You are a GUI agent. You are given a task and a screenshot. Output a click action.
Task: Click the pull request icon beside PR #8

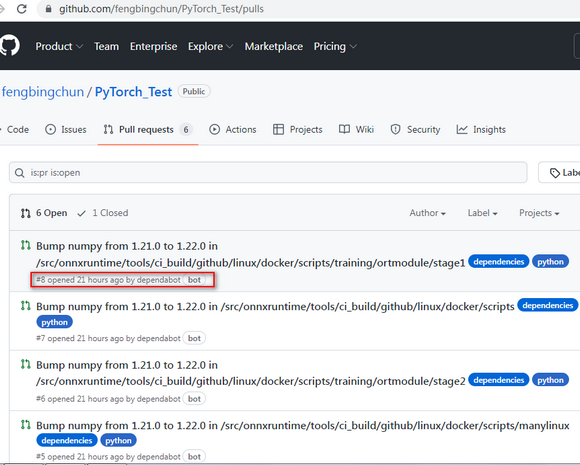(x=26, y=245)
